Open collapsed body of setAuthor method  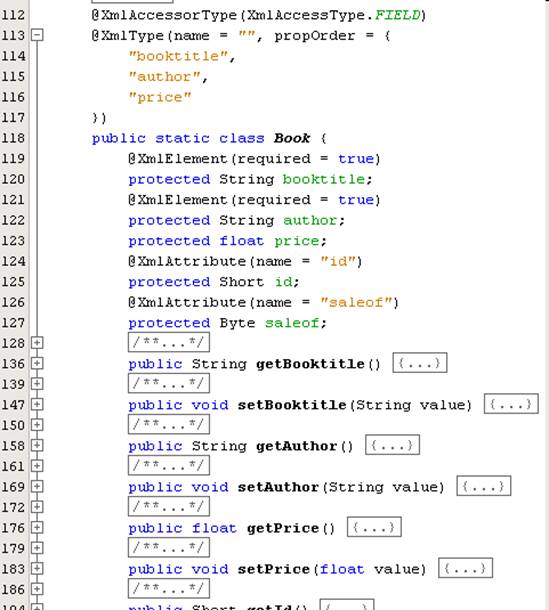[484, 486]
